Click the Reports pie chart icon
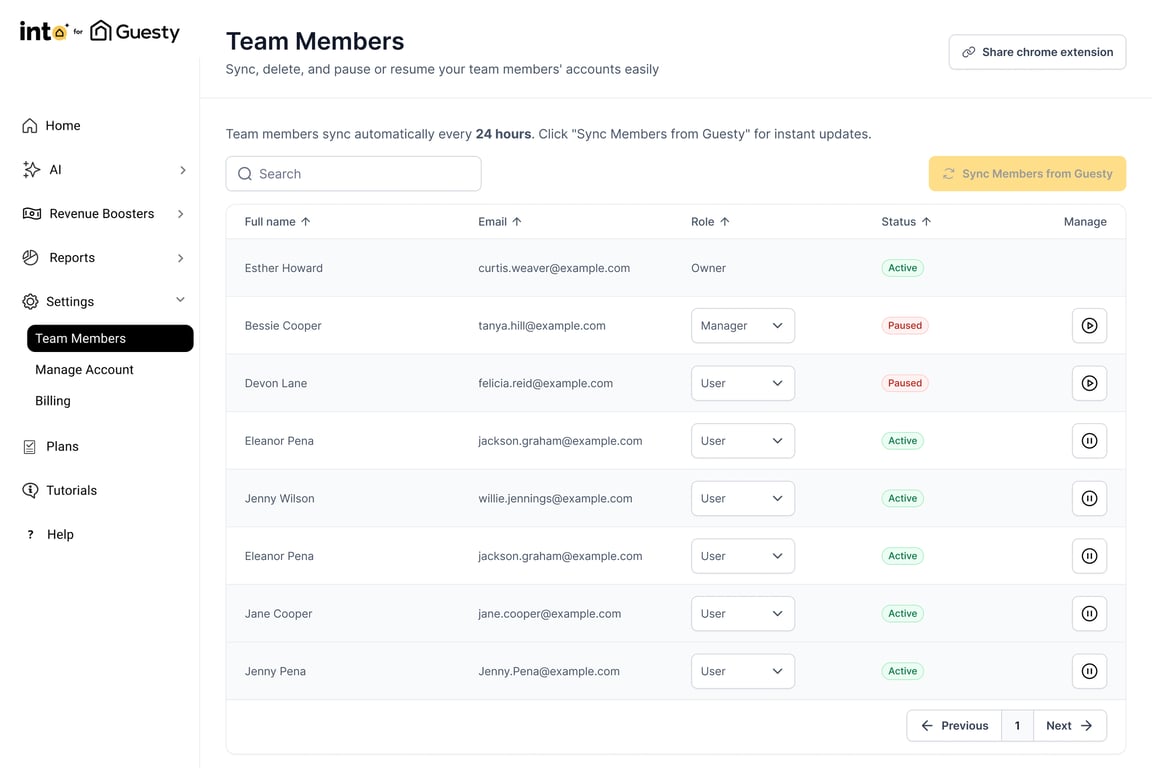The width and height of the screenshot is (1152, 768). pyautogui.click(x=30, y=258)
